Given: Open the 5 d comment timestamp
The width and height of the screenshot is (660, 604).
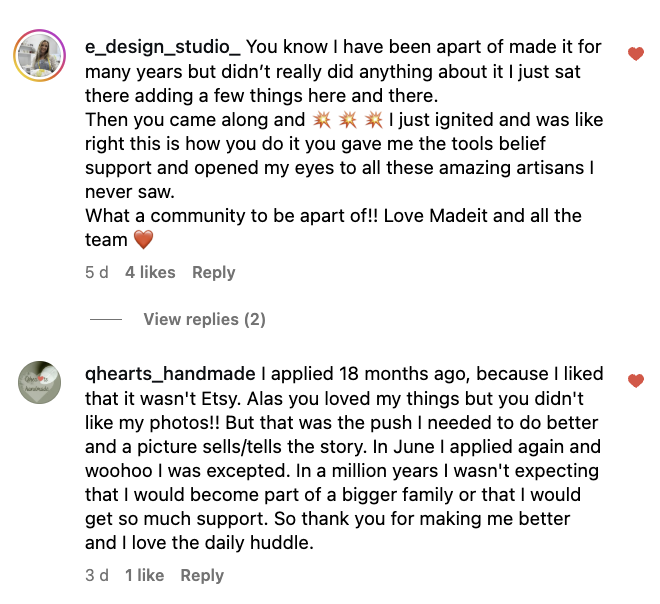Looking at the screenshot, I should pos(97,272).
